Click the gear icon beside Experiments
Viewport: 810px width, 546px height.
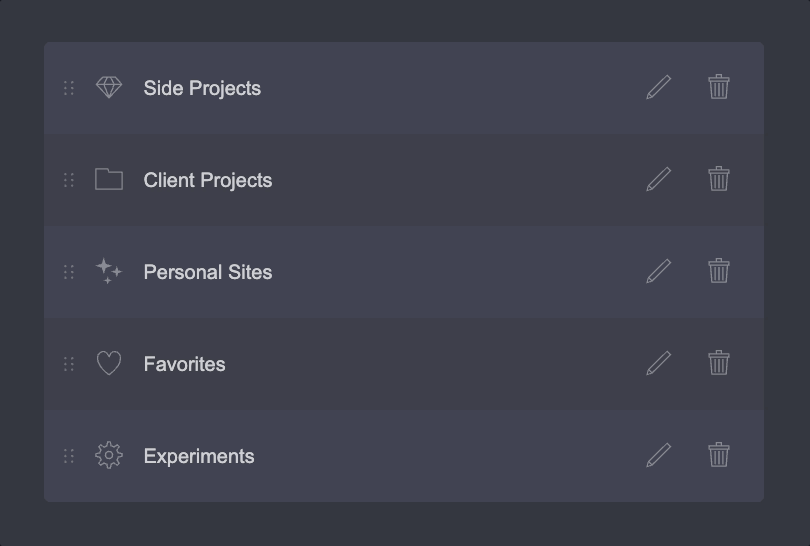tap(109, 455)
